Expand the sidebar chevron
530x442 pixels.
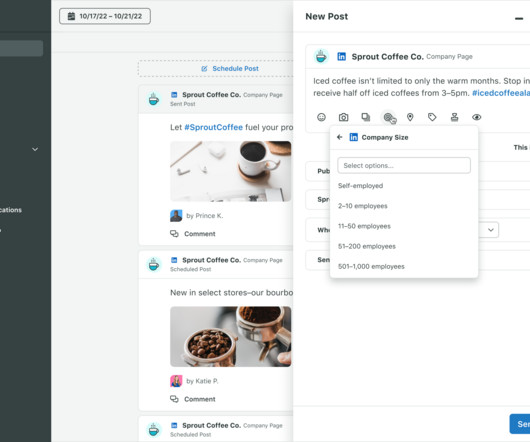pos(35,149)
